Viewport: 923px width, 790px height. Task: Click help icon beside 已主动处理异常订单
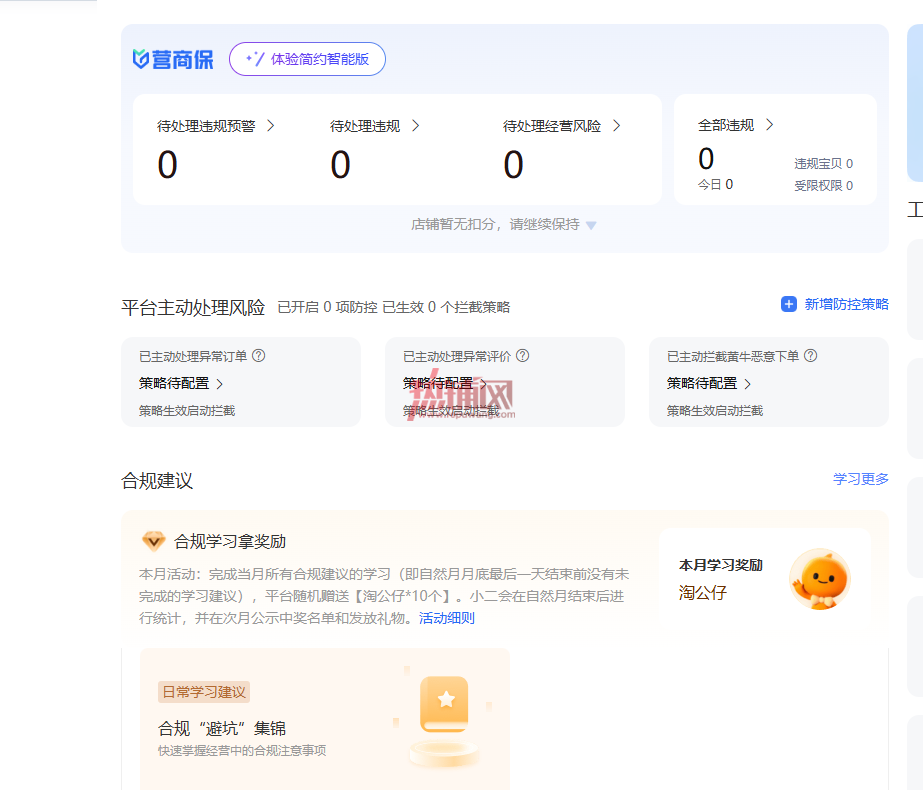click(x=258, y=356)
